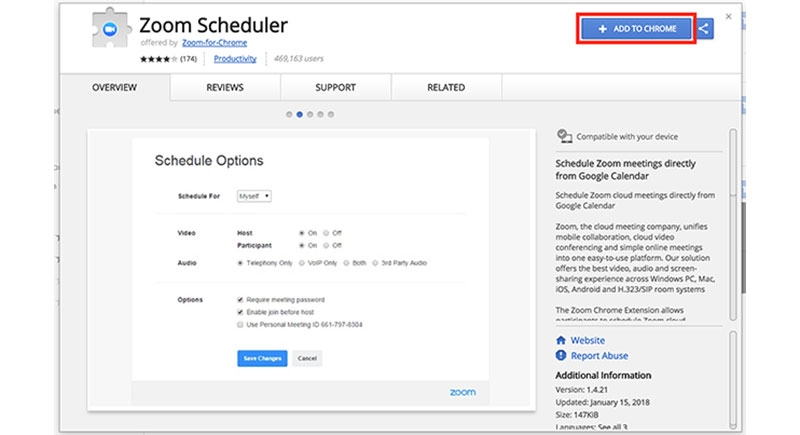800x435 pixels.
Task: Select Telephony Only audio option
Action: pos(240,263)
